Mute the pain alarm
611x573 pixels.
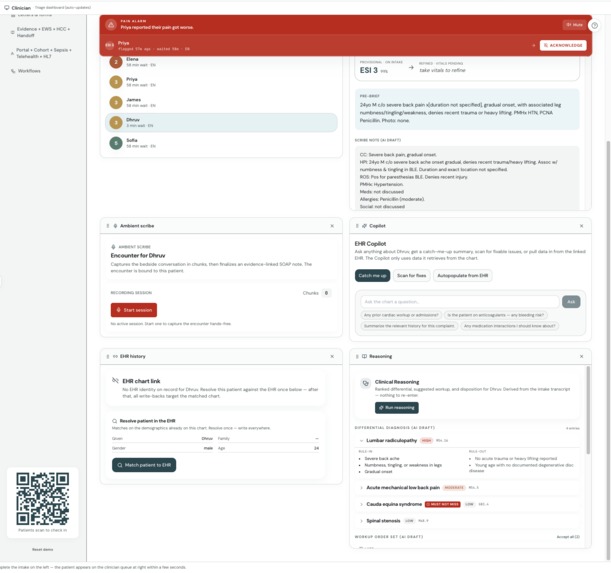pos(574,25)
